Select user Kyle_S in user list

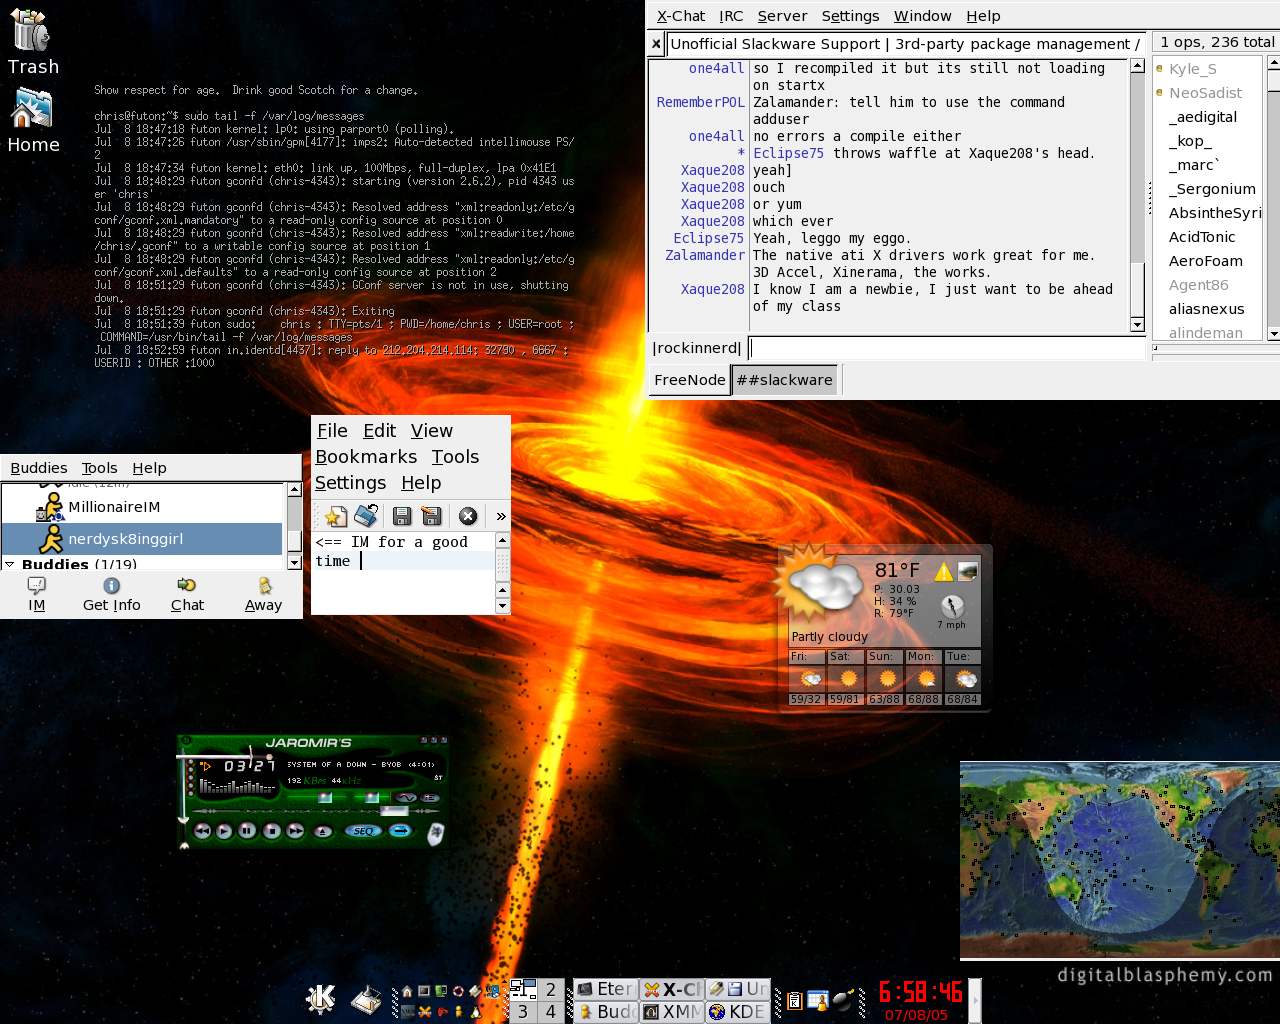pos(1192,69)
